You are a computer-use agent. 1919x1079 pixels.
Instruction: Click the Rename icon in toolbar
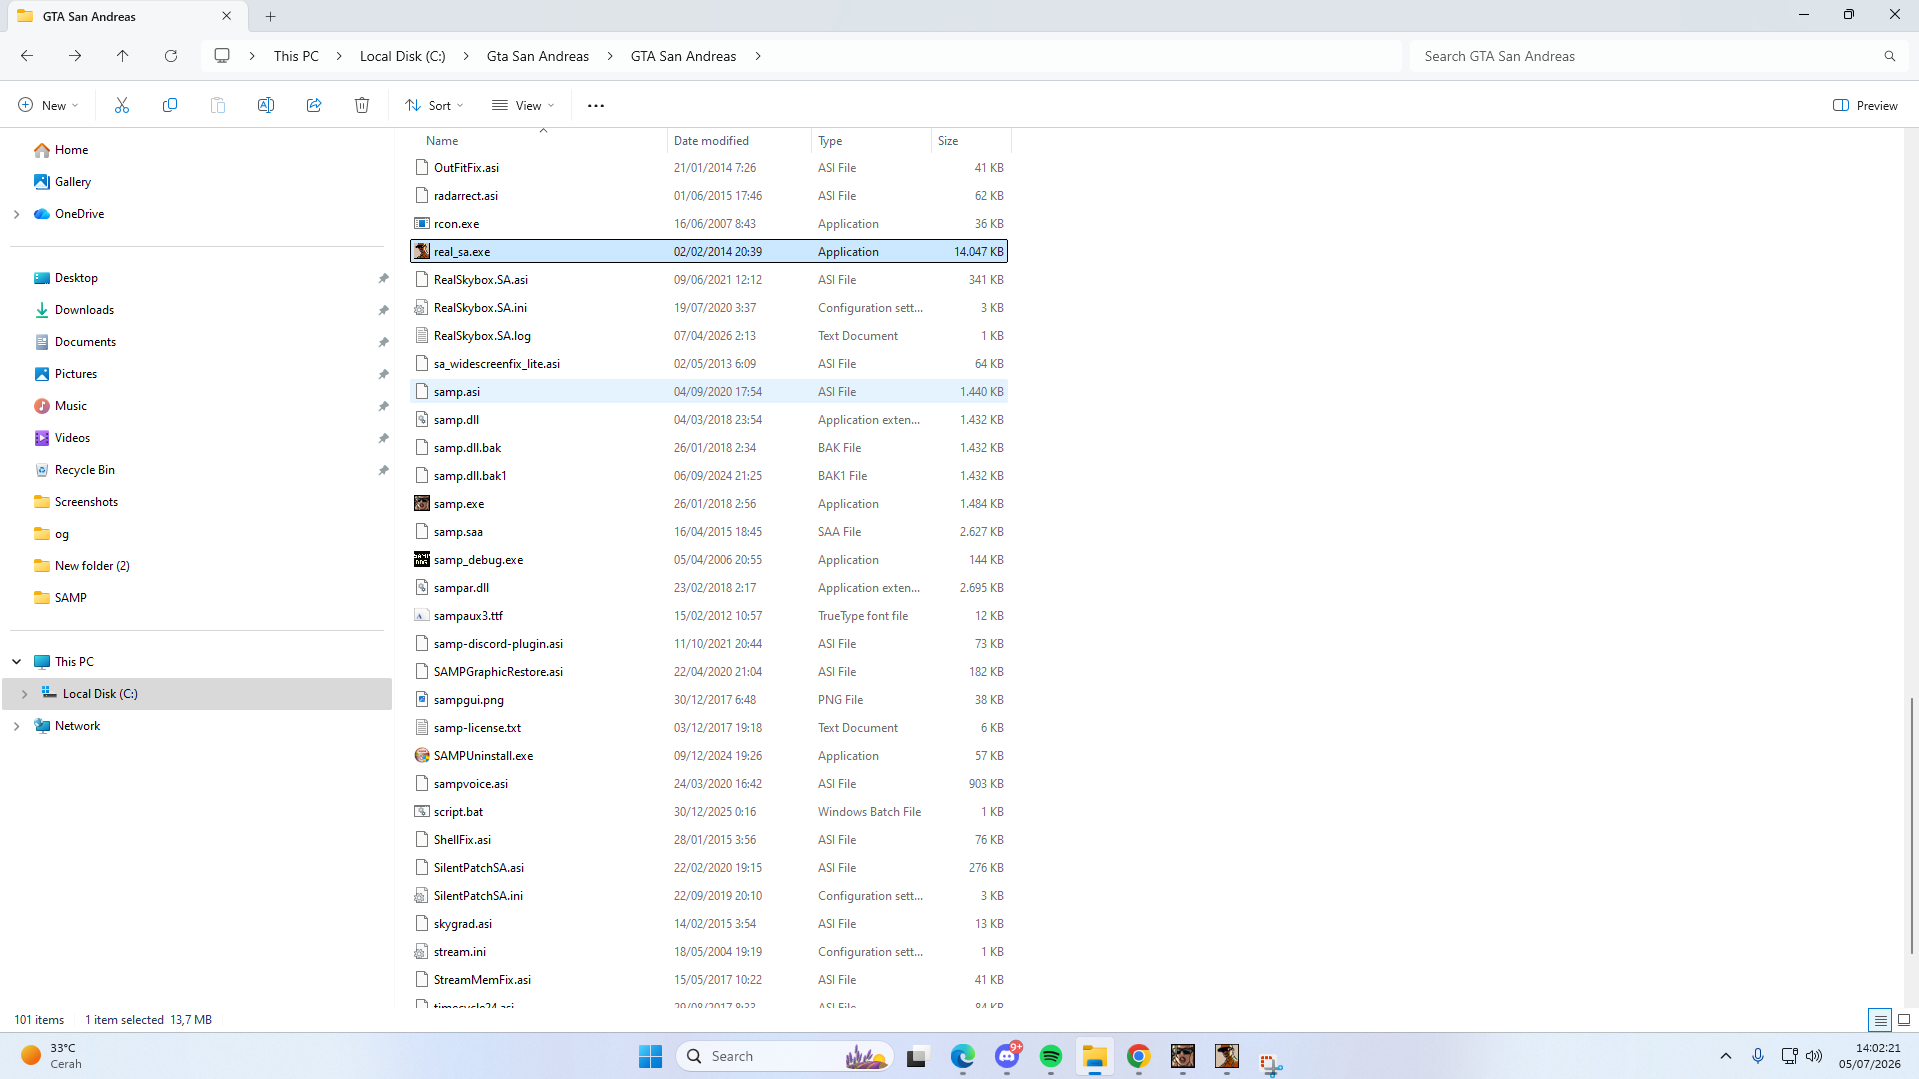[266, 105]
